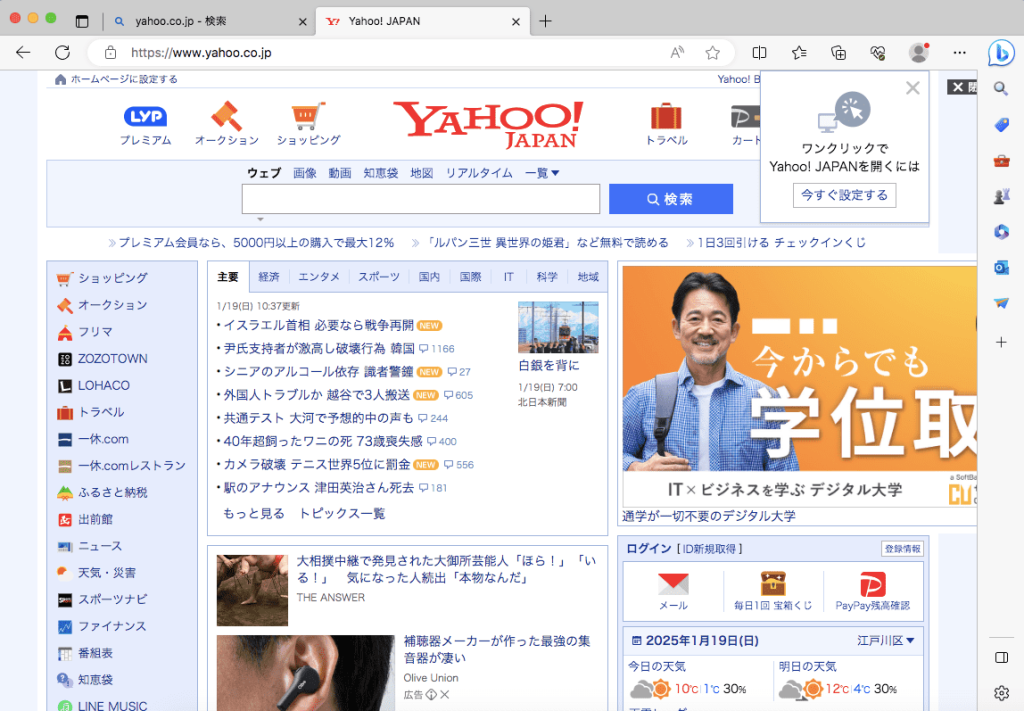1024x711 pixels.
Task: Switch to 国際 news tab
Action: point(470,277)
